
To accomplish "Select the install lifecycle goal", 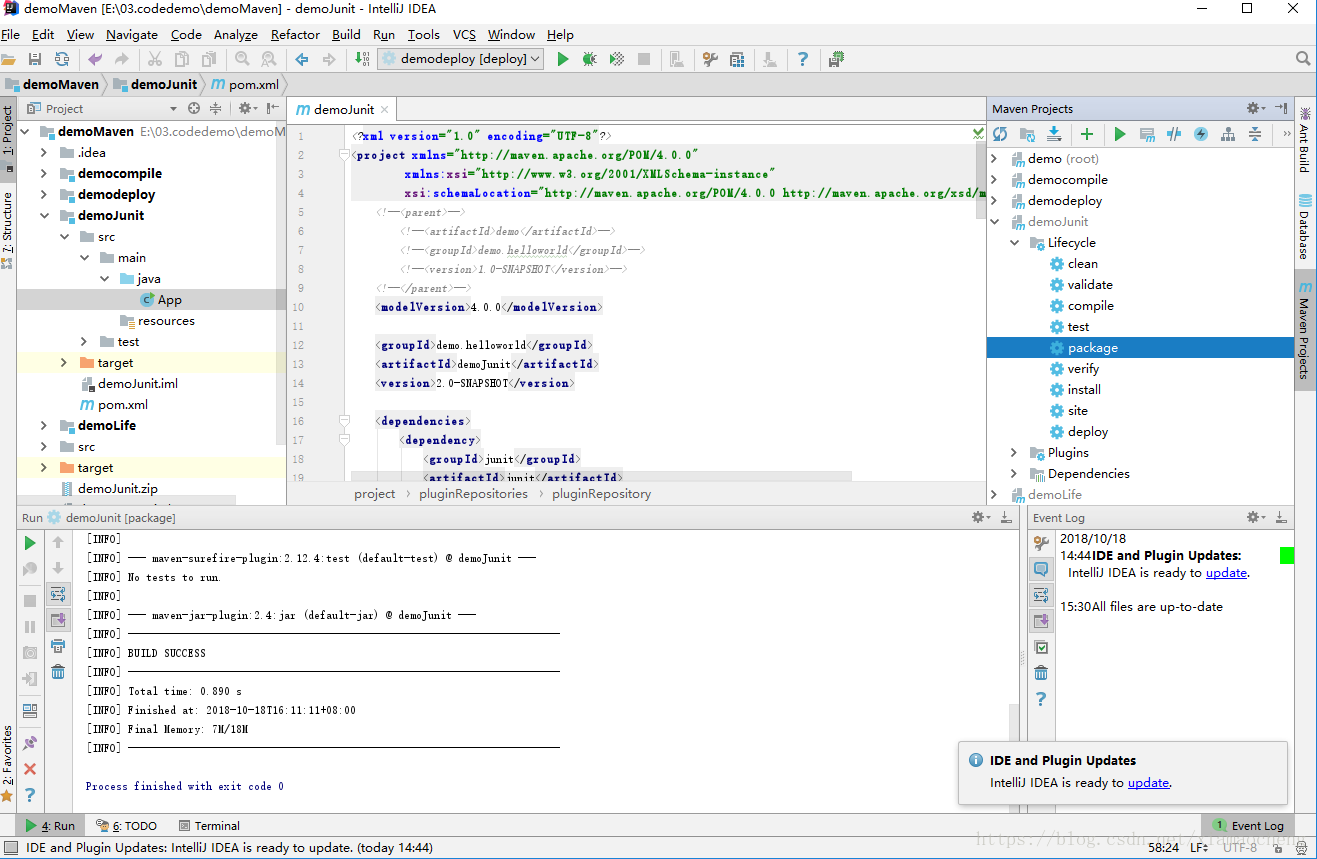I will (x=1084, y=390).
